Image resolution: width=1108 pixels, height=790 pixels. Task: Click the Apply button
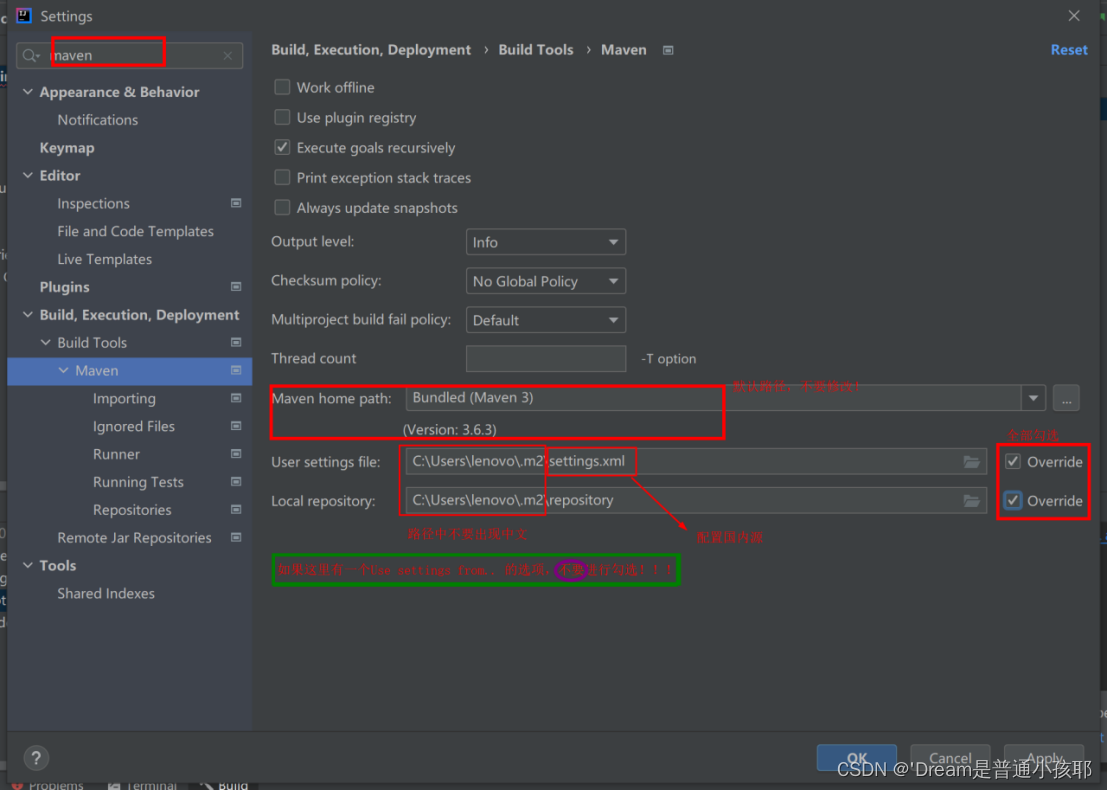1044,758
